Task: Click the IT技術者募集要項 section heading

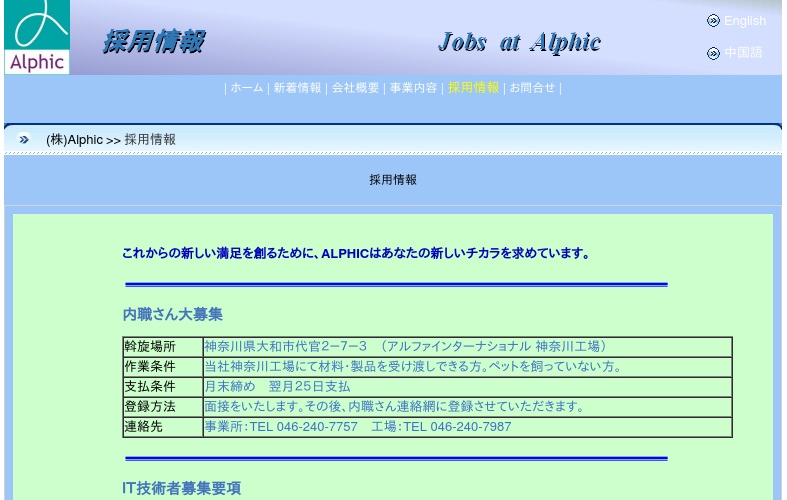Action: [x=181, y=488]
